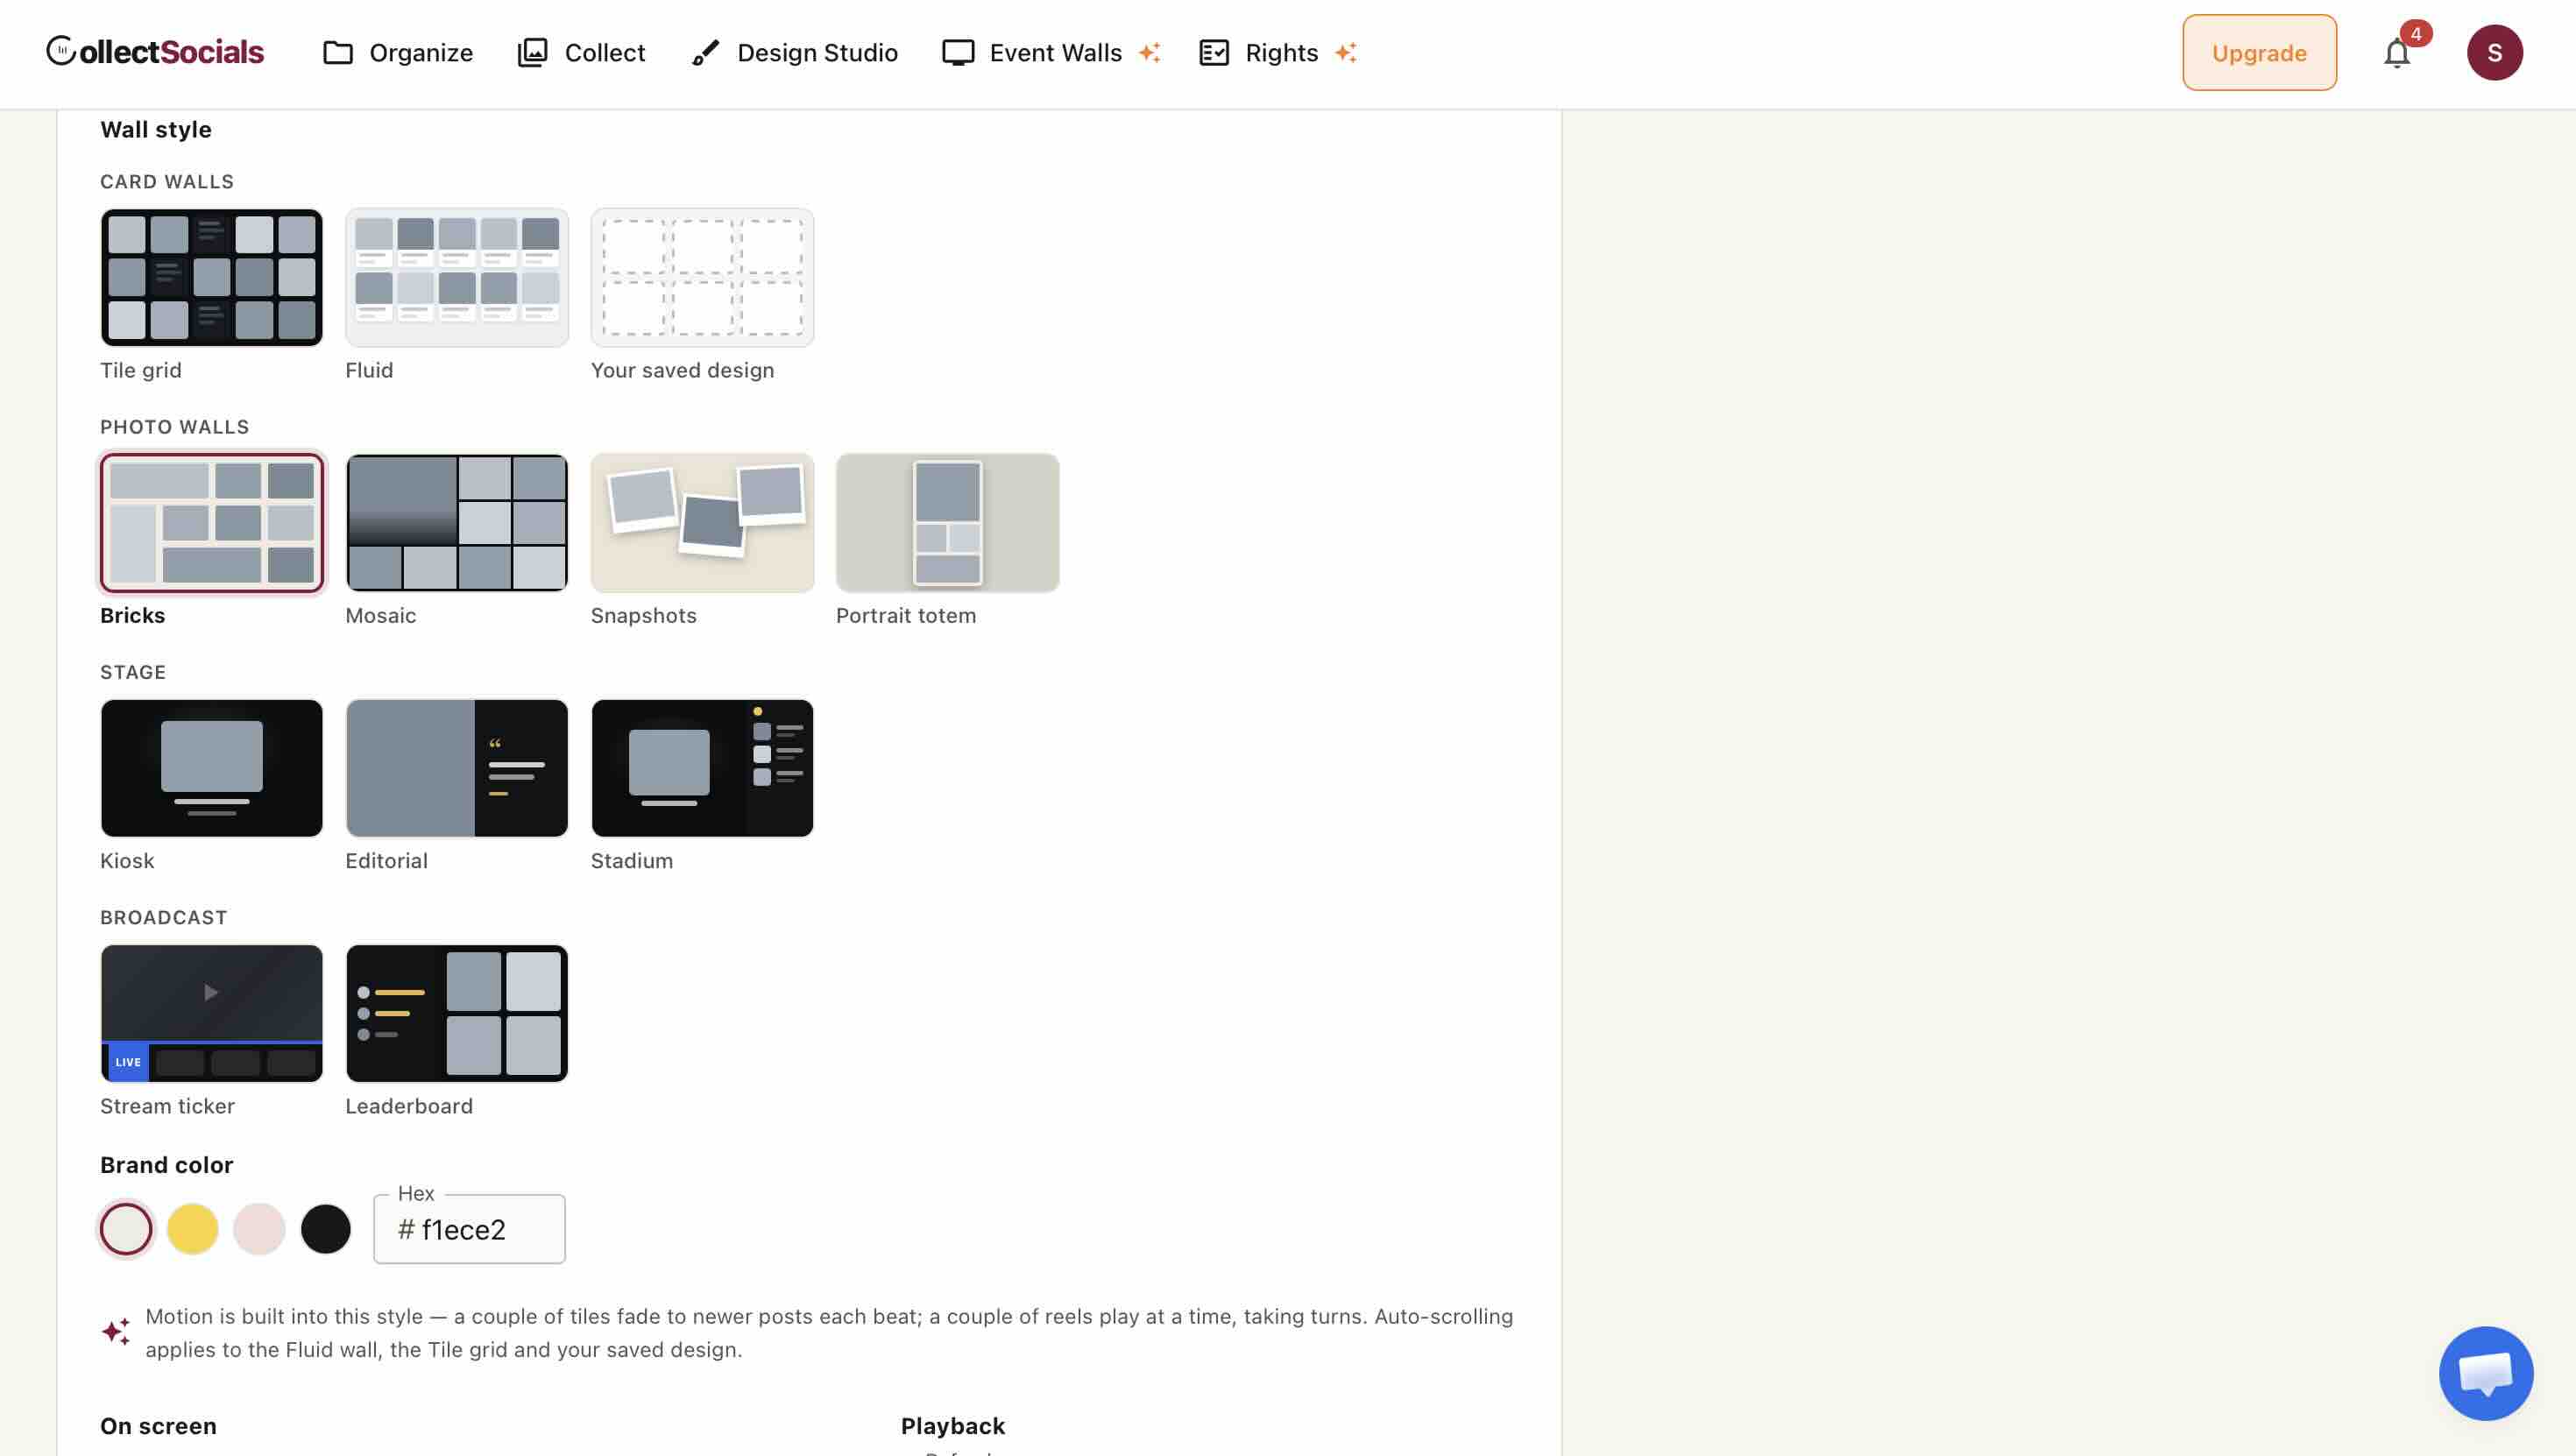Click the sparkle icon next to Rights
Viewport: 2576px width, 1456px height.
point(1346,52)
